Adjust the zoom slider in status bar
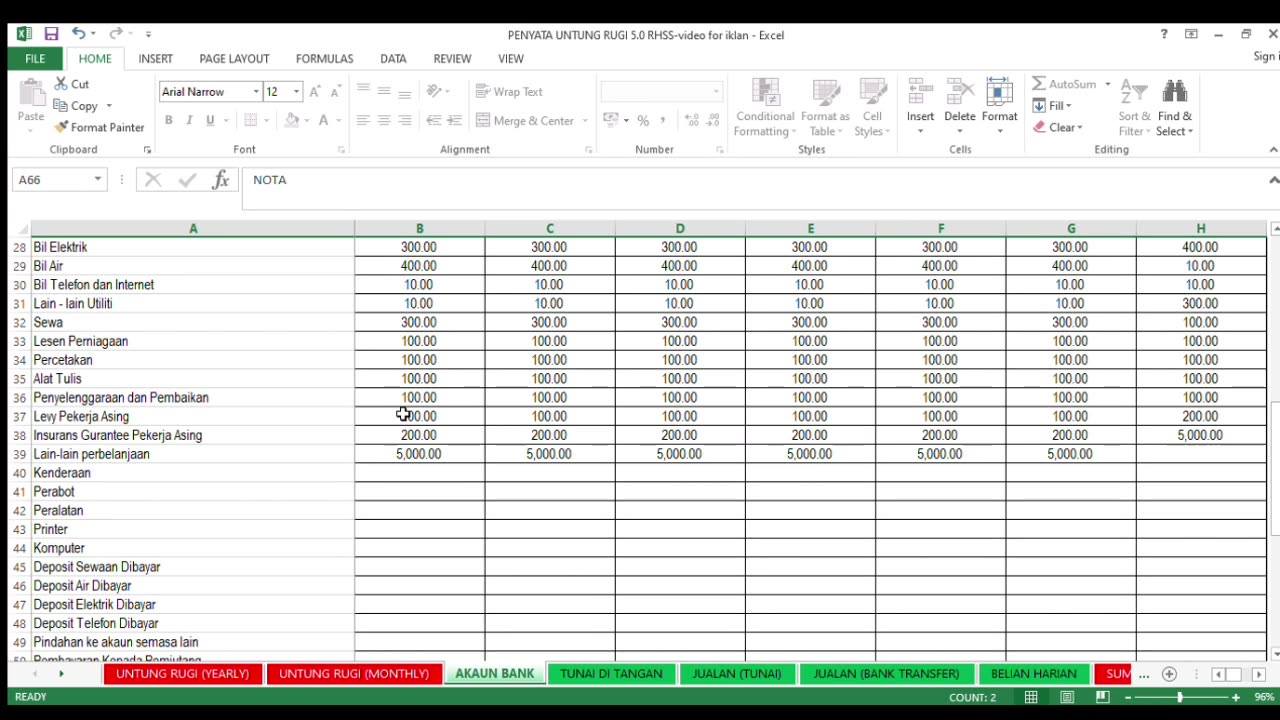The width and height of the screenshot is (1280, 720). coord(1180,697)
